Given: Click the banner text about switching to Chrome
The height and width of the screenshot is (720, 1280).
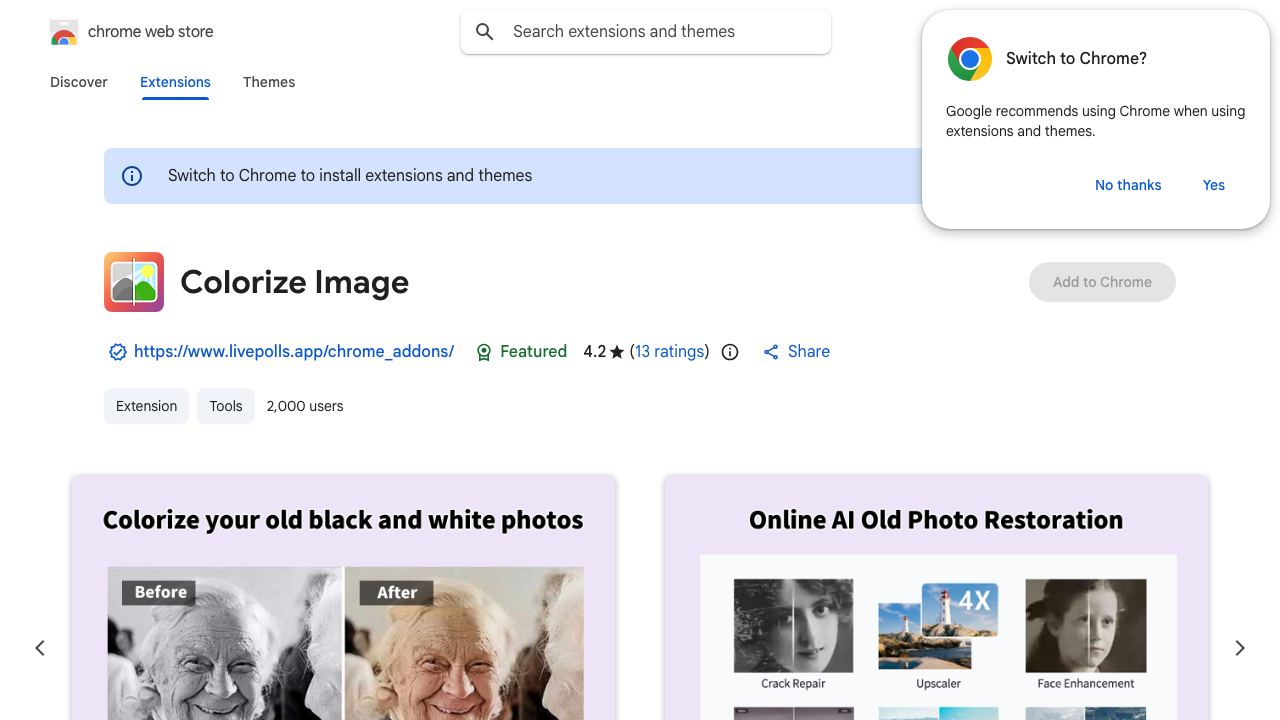Looking at the screenshot, I should click(350, 176).
